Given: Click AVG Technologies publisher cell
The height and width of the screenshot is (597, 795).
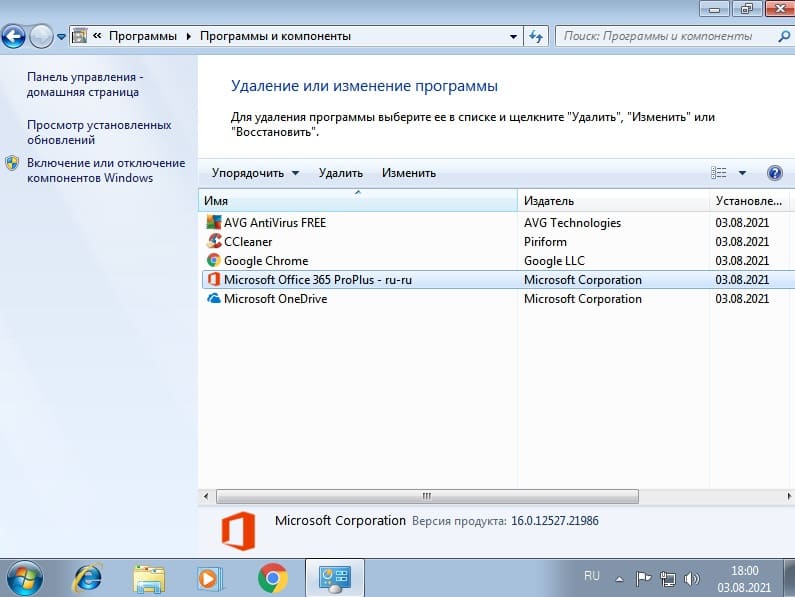Looking at the screenshot, I should tap(572, 223).
